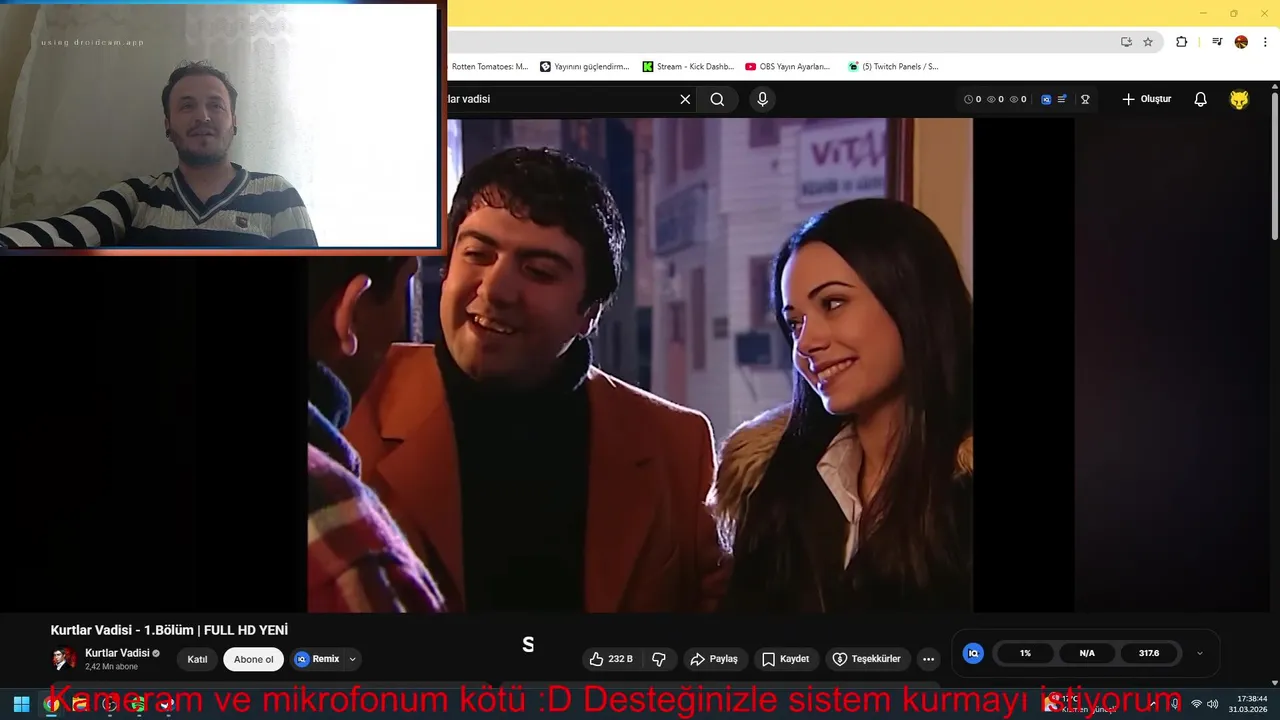
Task: Share the video via Paylaş
Action: (714, 659)
